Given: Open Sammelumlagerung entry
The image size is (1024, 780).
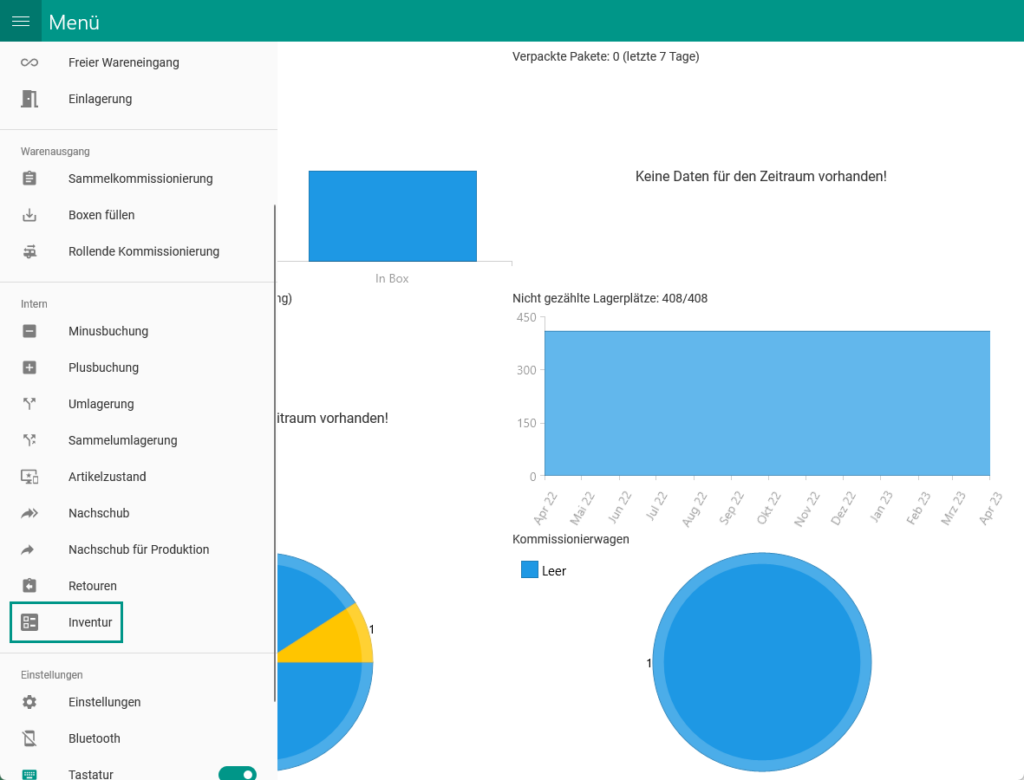Looking at the screenshot, I should click(122, 441).
